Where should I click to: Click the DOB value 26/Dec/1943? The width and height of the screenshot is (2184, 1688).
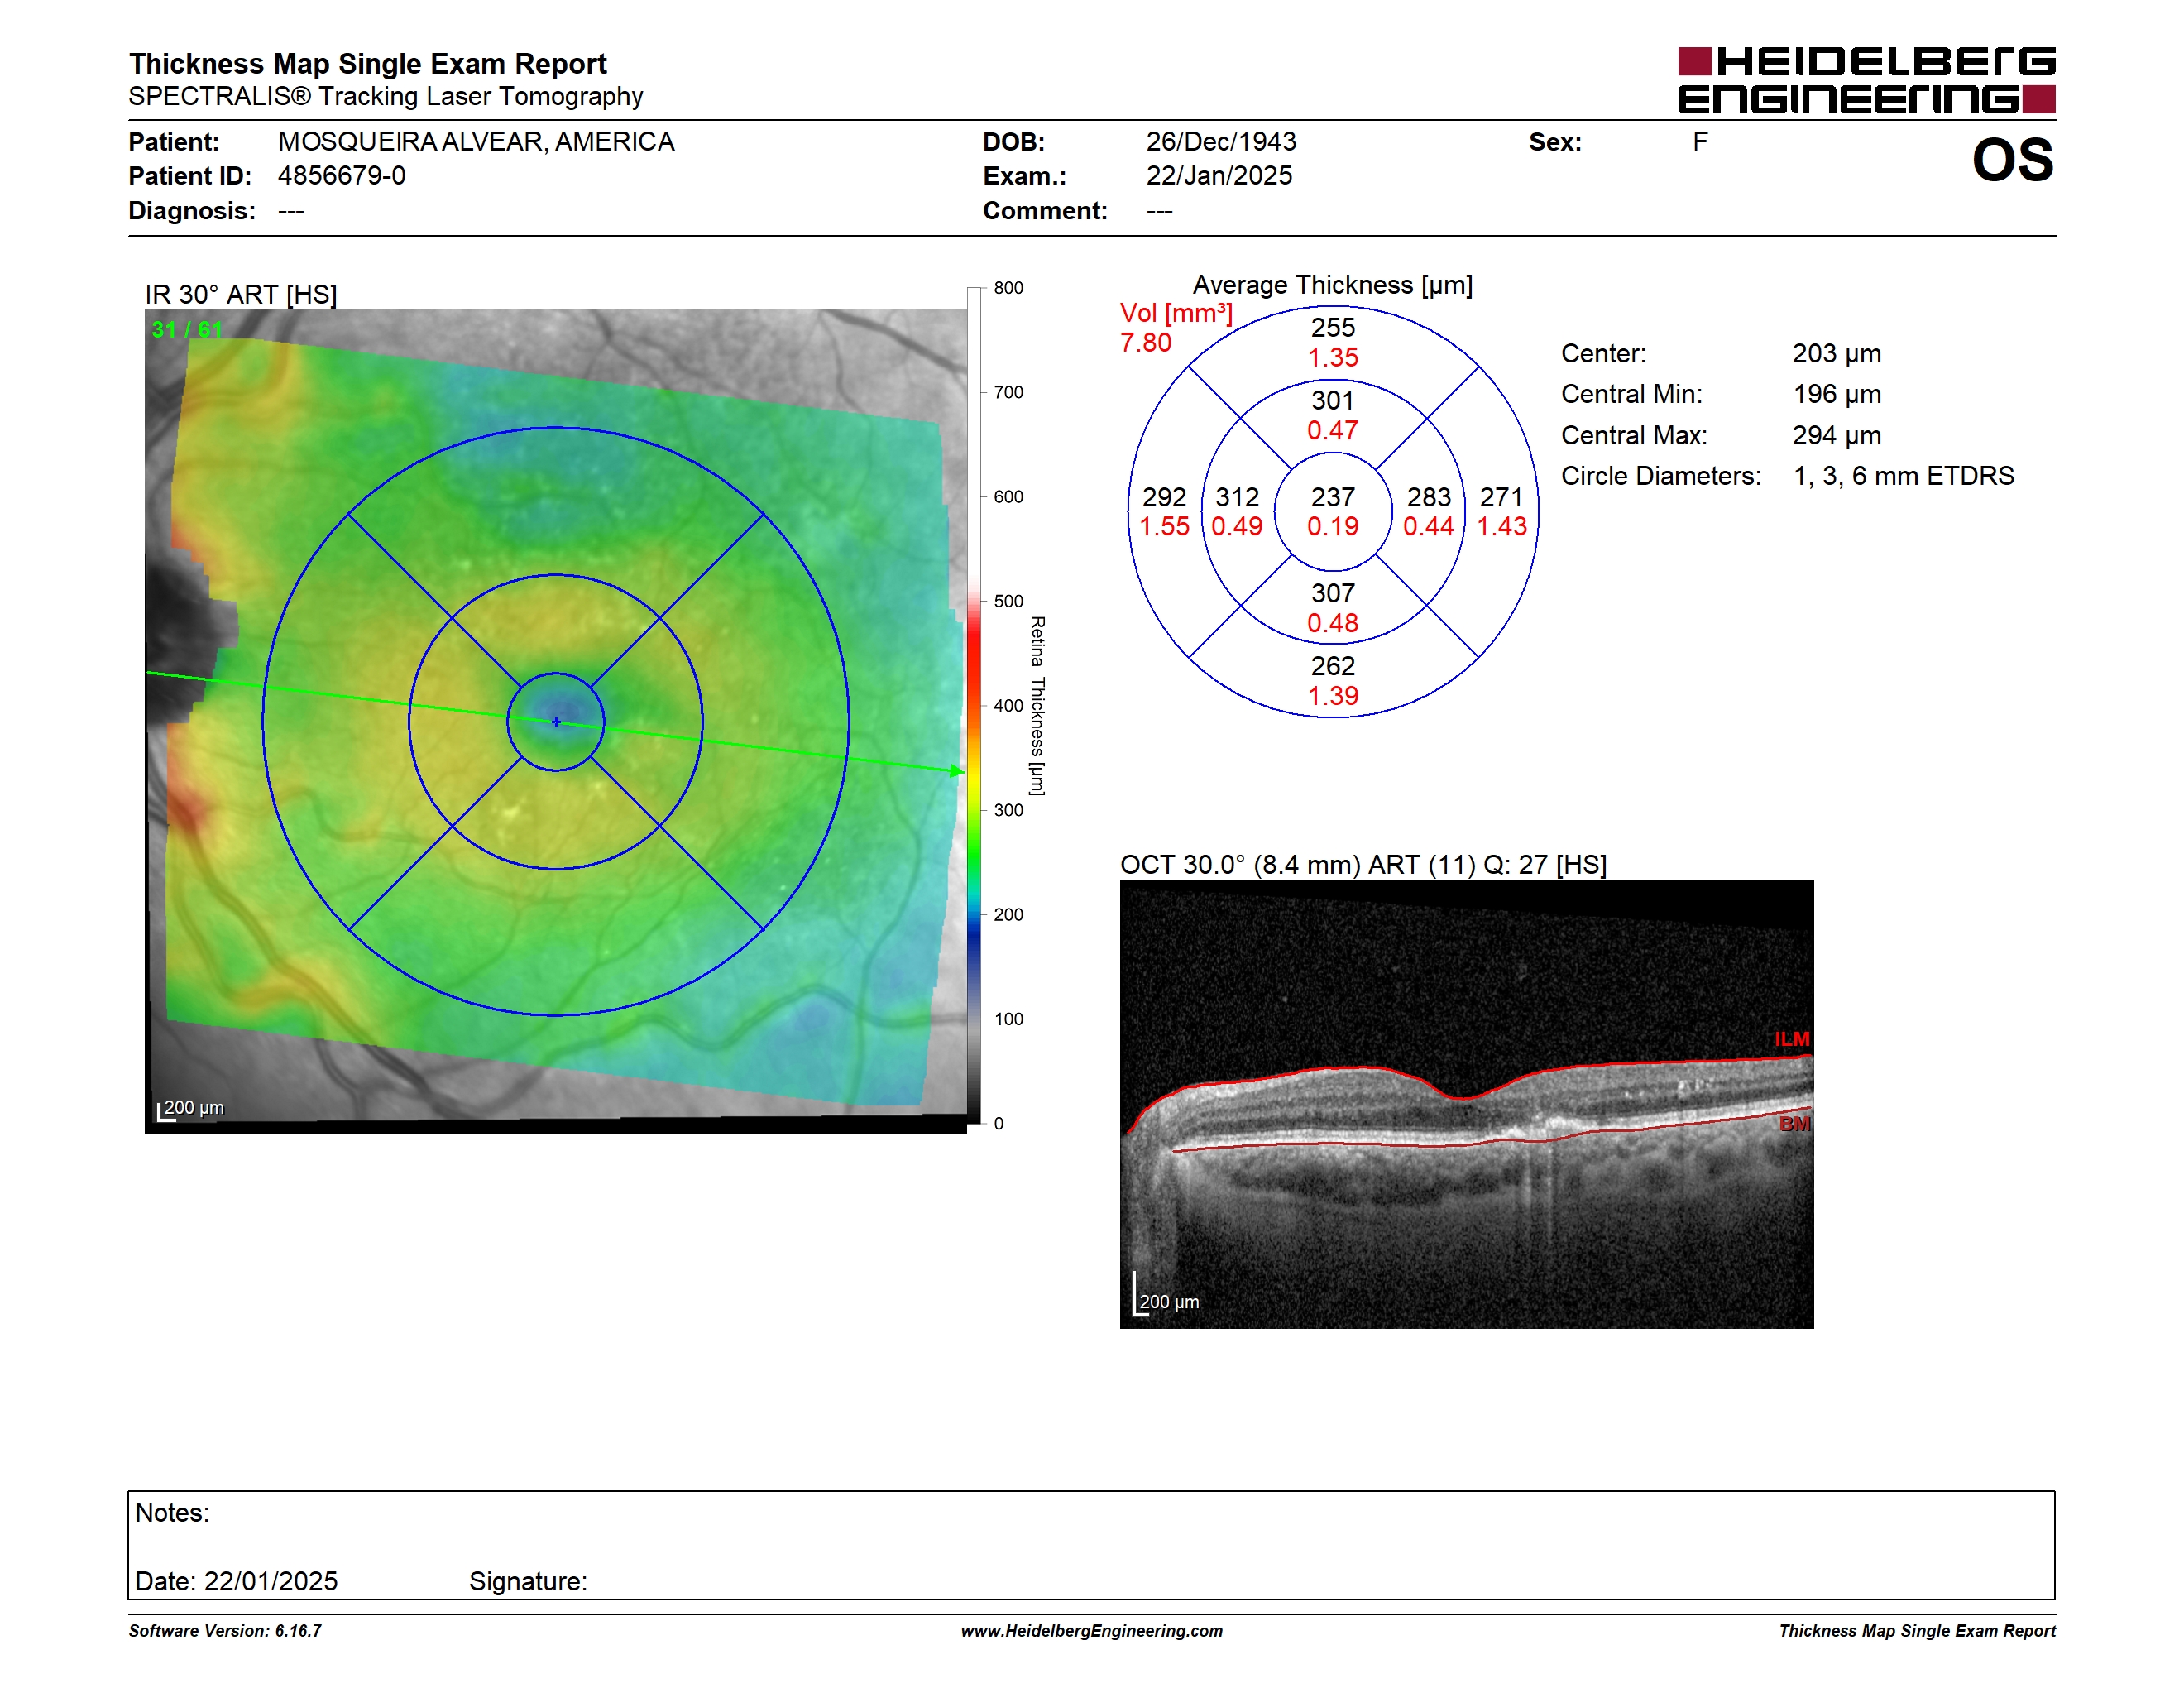pos(1221,142)
